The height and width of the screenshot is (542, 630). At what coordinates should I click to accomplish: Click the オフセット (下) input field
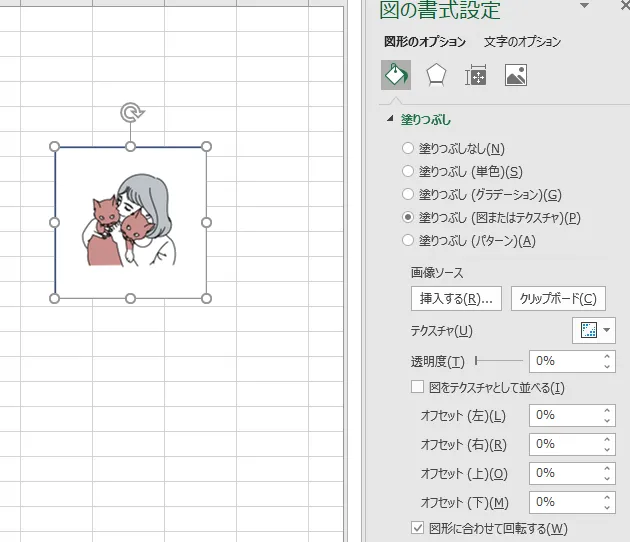[x=565, y=502]
